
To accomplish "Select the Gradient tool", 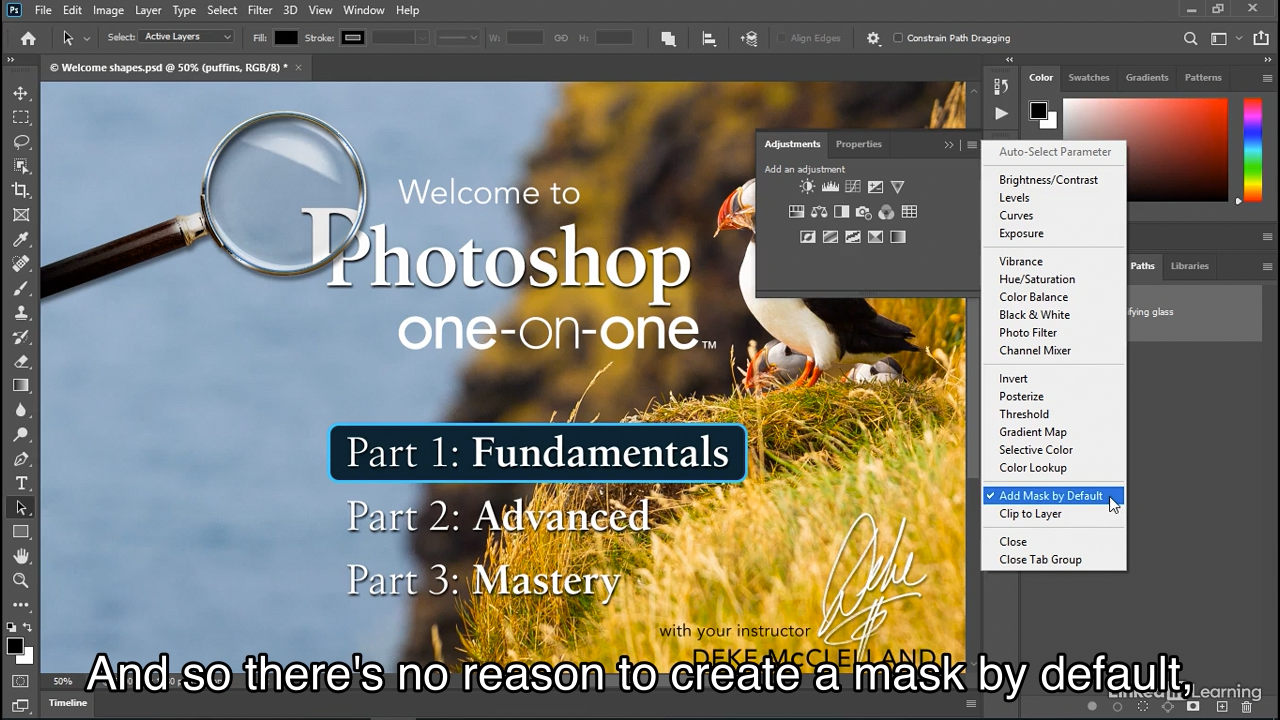I will tap(21, 385).
